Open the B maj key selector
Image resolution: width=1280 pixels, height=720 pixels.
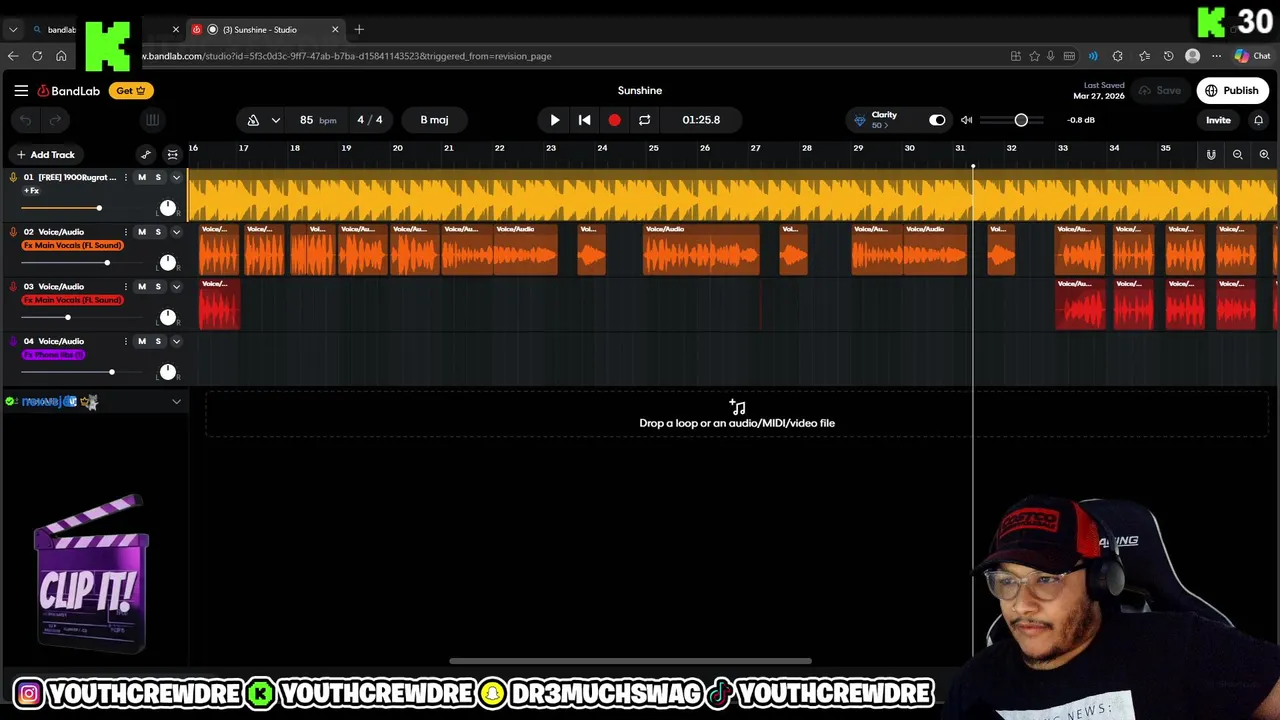pos(434,120)
